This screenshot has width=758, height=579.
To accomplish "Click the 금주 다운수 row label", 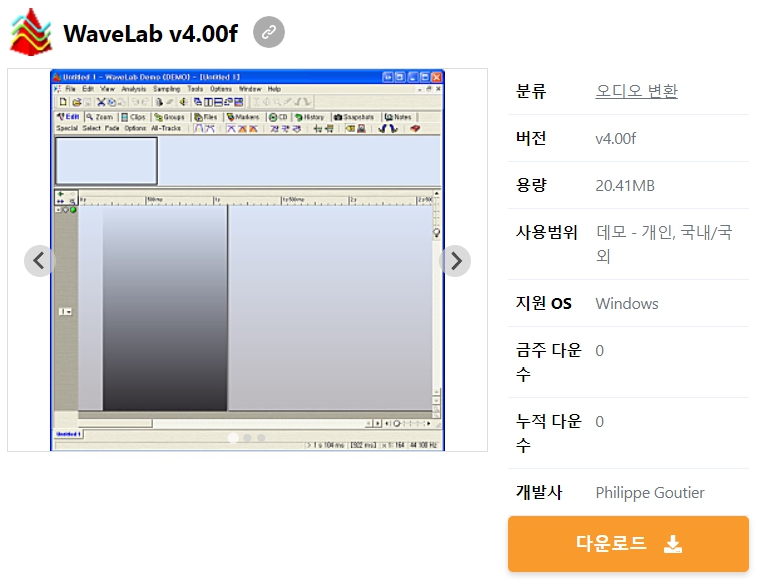I will [x=549, y=362].
